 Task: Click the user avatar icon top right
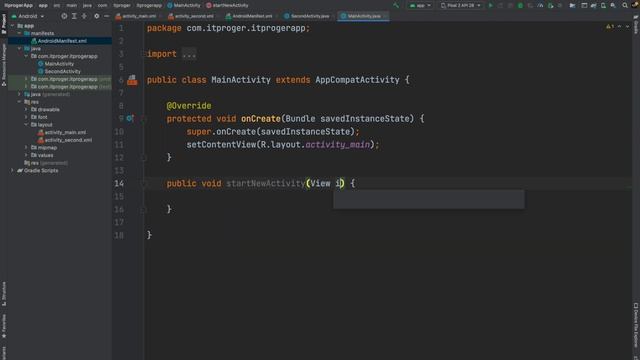pyautogui.click(x=635, y=4)
